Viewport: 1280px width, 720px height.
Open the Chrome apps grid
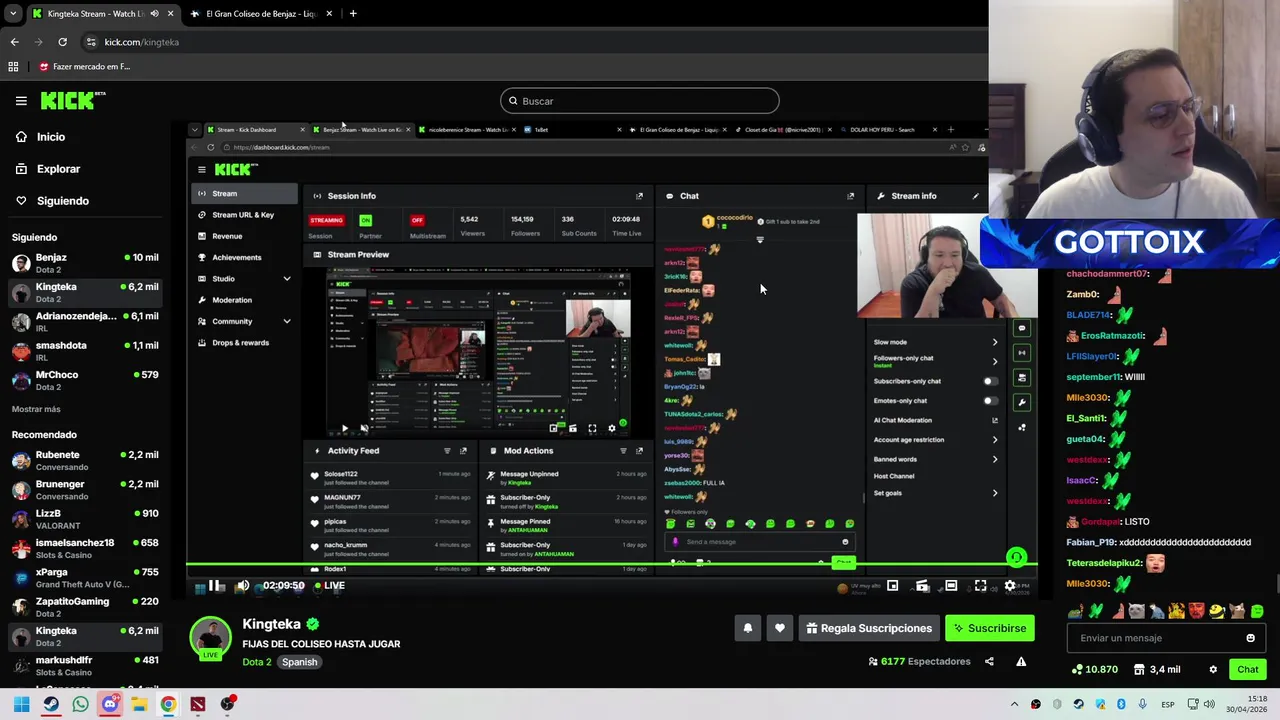tap(13, 67)
